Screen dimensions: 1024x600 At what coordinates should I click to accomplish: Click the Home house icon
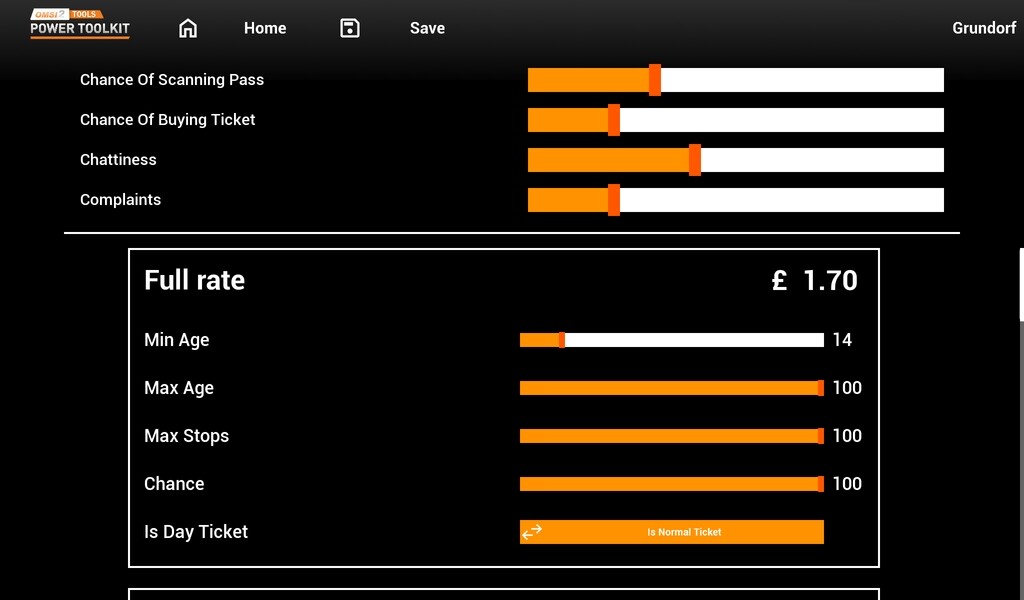[187, 28]
